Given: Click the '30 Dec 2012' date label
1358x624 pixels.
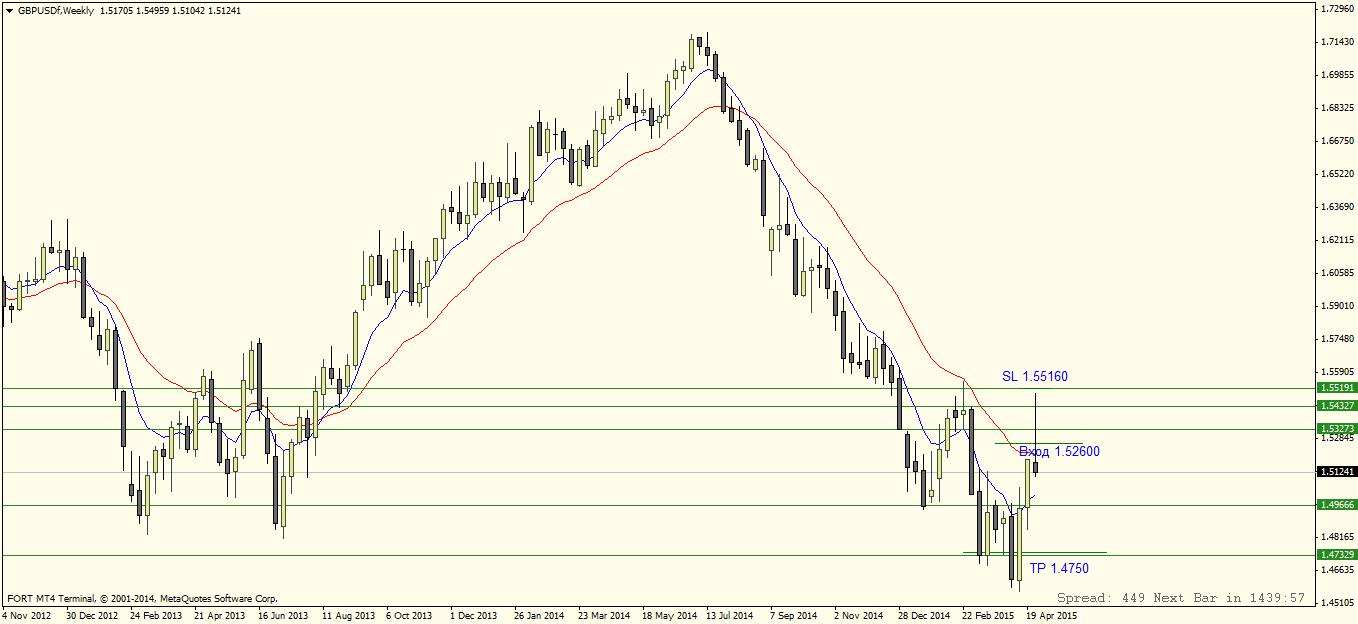Looking at the screenshot, I should (91, 616).
